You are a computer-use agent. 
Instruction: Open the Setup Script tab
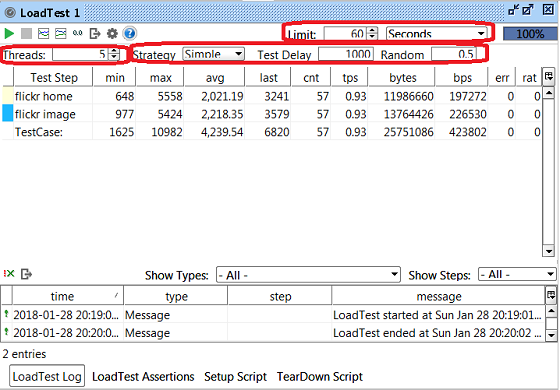pyautogui.click(x=235, y=376)
